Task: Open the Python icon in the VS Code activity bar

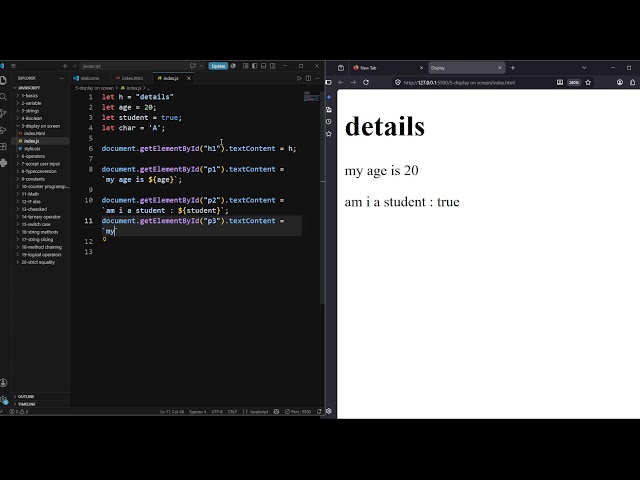Action: point(3,163)
